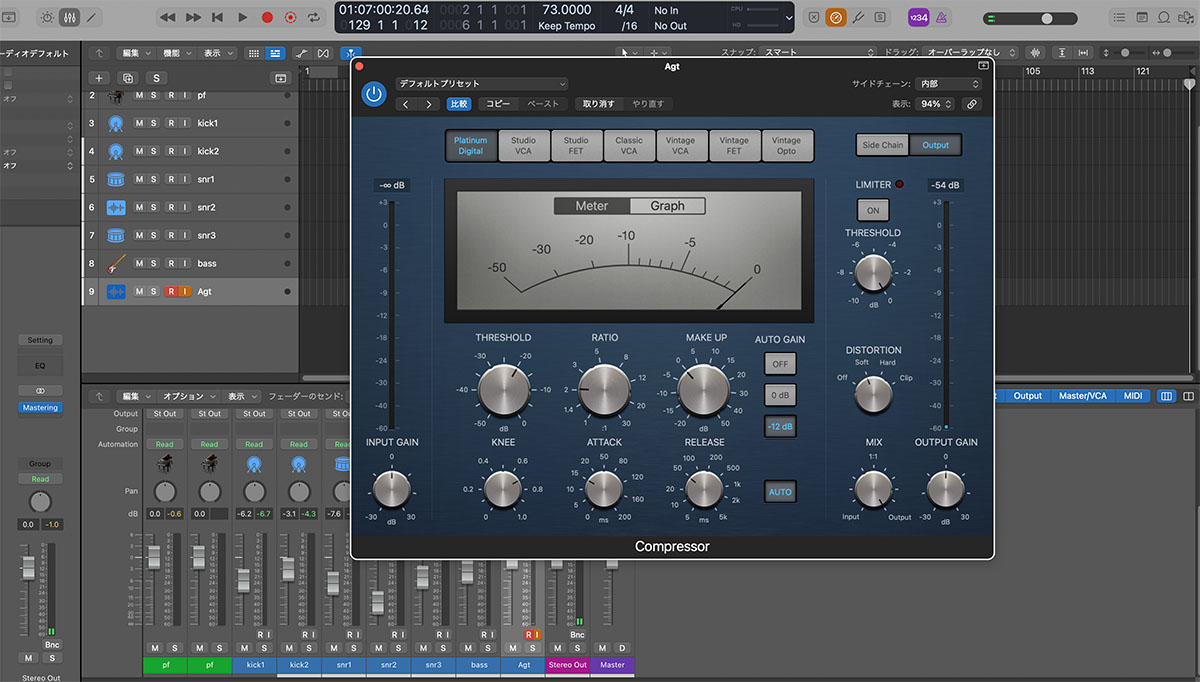The width and height of the screenshot is (1200, 682).
Task: Click the add track plus icon
Action: click(98, 78)
